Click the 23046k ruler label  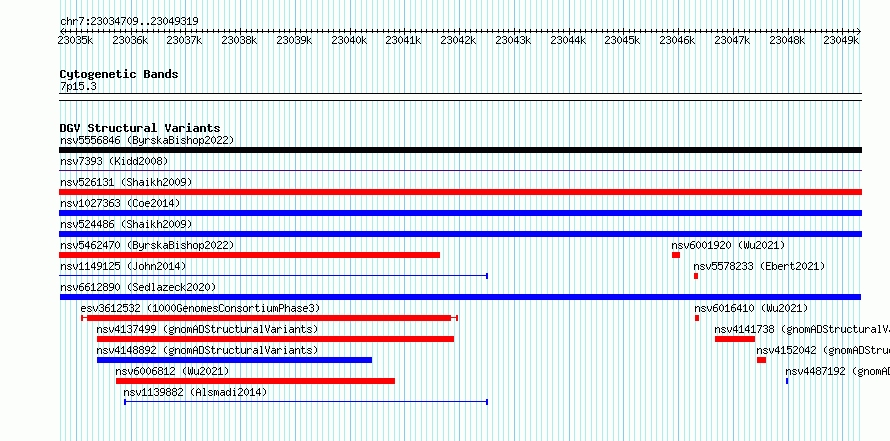tap(677, 40)
